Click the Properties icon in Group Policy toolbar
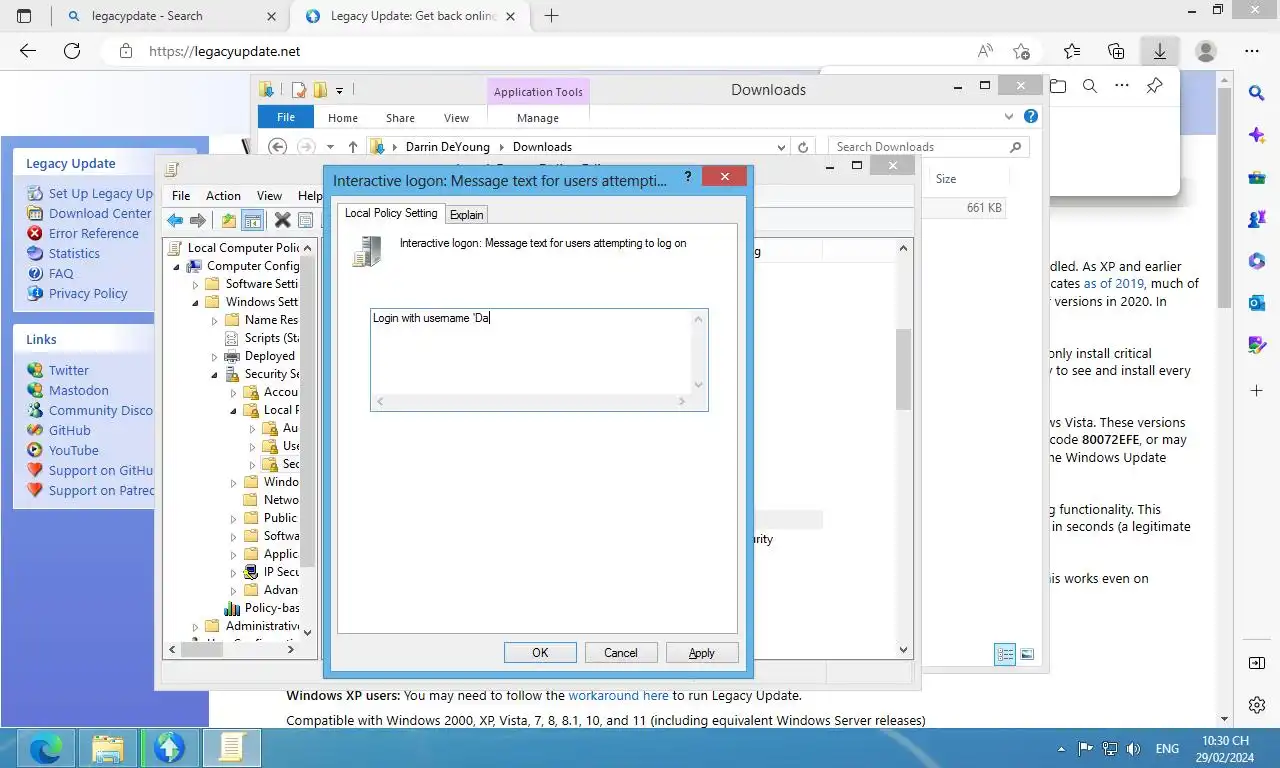Screen dimensions: 1280x768 click(x=306, y=220)
